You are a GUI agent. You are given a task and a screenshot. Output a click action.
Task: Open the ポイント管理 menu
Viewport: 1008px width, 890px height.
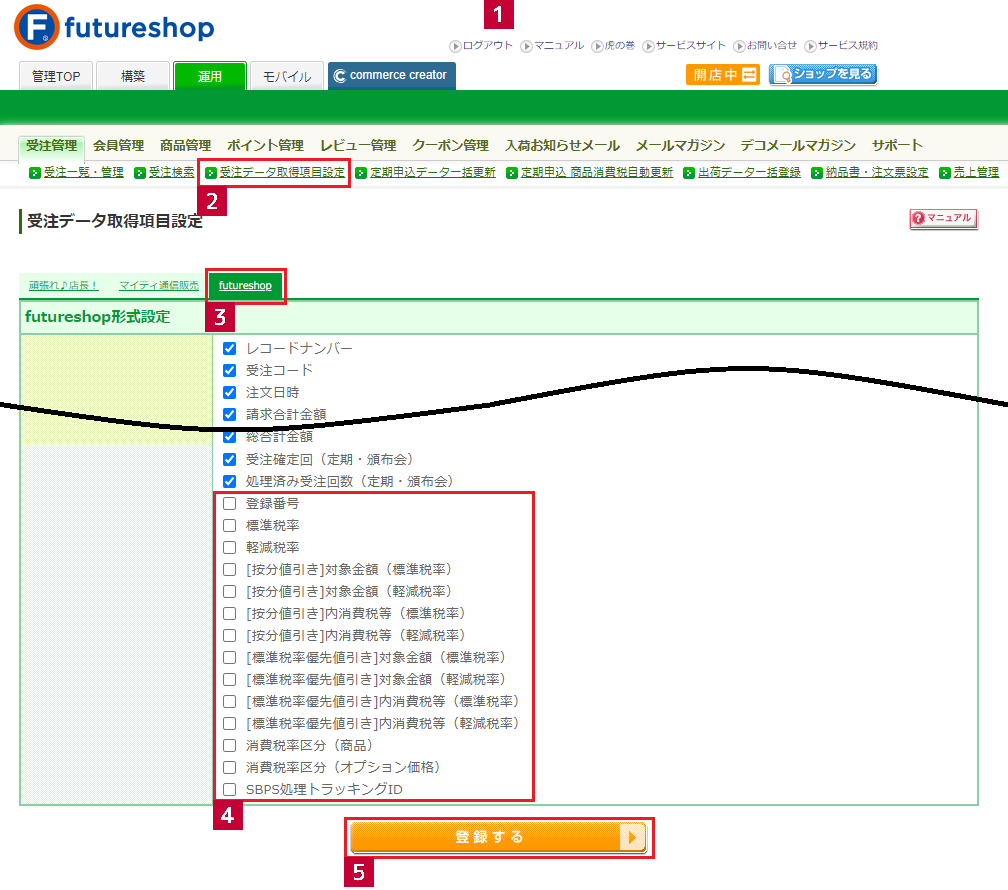point(266,145)
